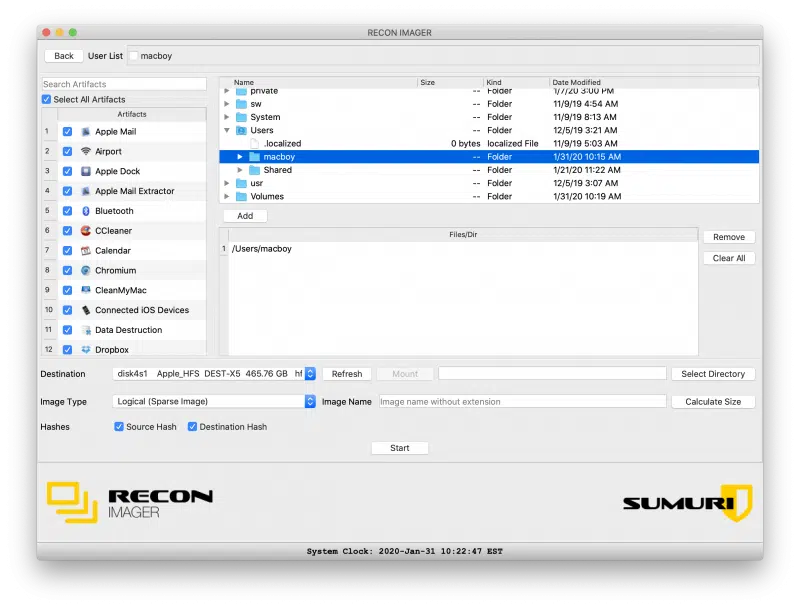Click the Dropbox icon
The width and height of the screenshot is (800, 609).
(x=86, y=350)
